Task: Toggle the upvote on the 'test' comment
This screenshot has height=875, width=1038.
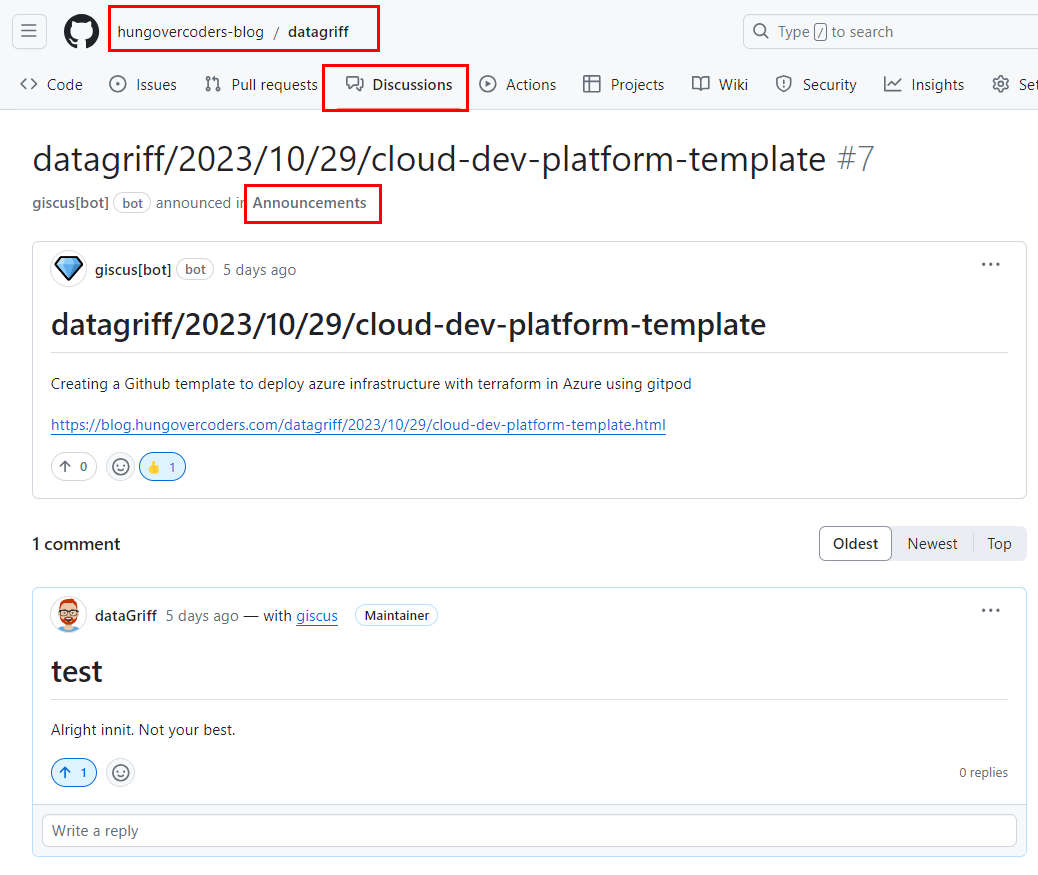Action: (x=74, y=772)
